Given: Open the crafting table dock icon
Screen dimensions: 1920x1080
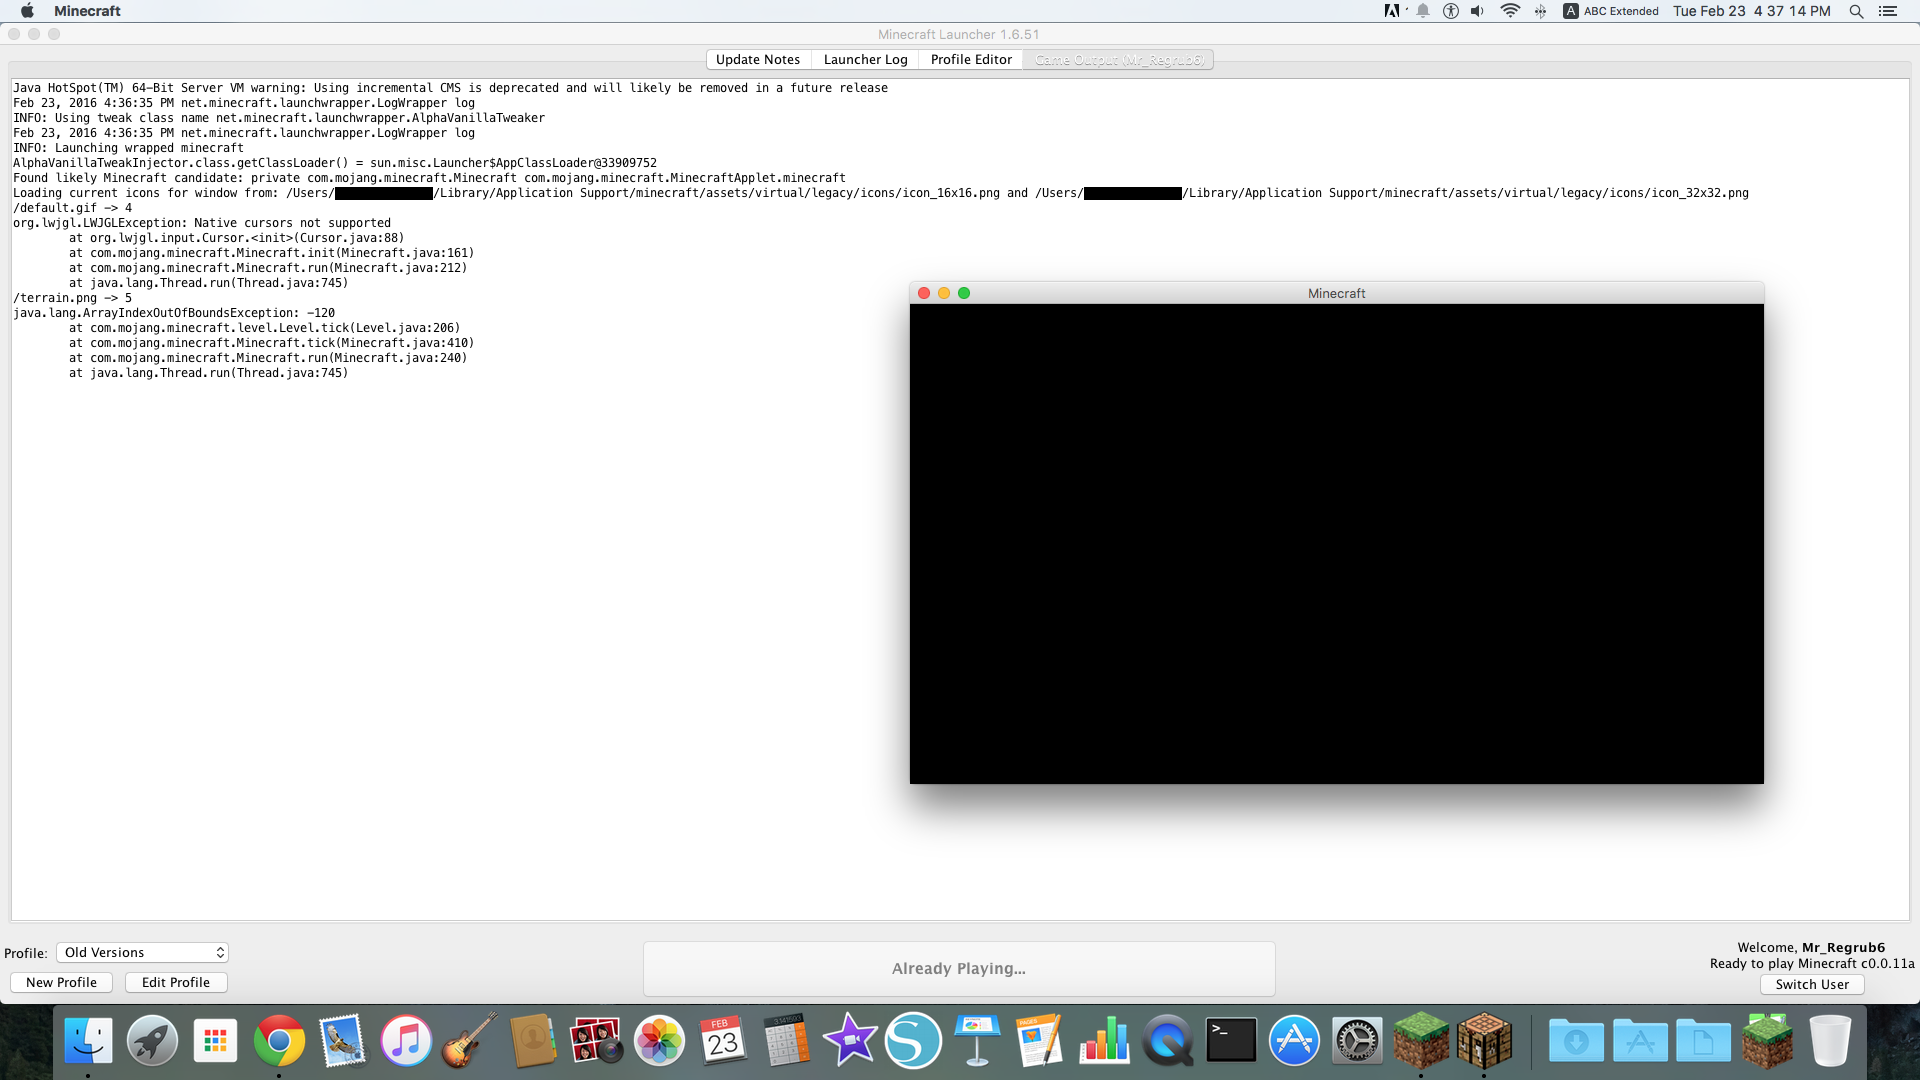Looking at the screenshot, I should (x=1484, y=1041).
